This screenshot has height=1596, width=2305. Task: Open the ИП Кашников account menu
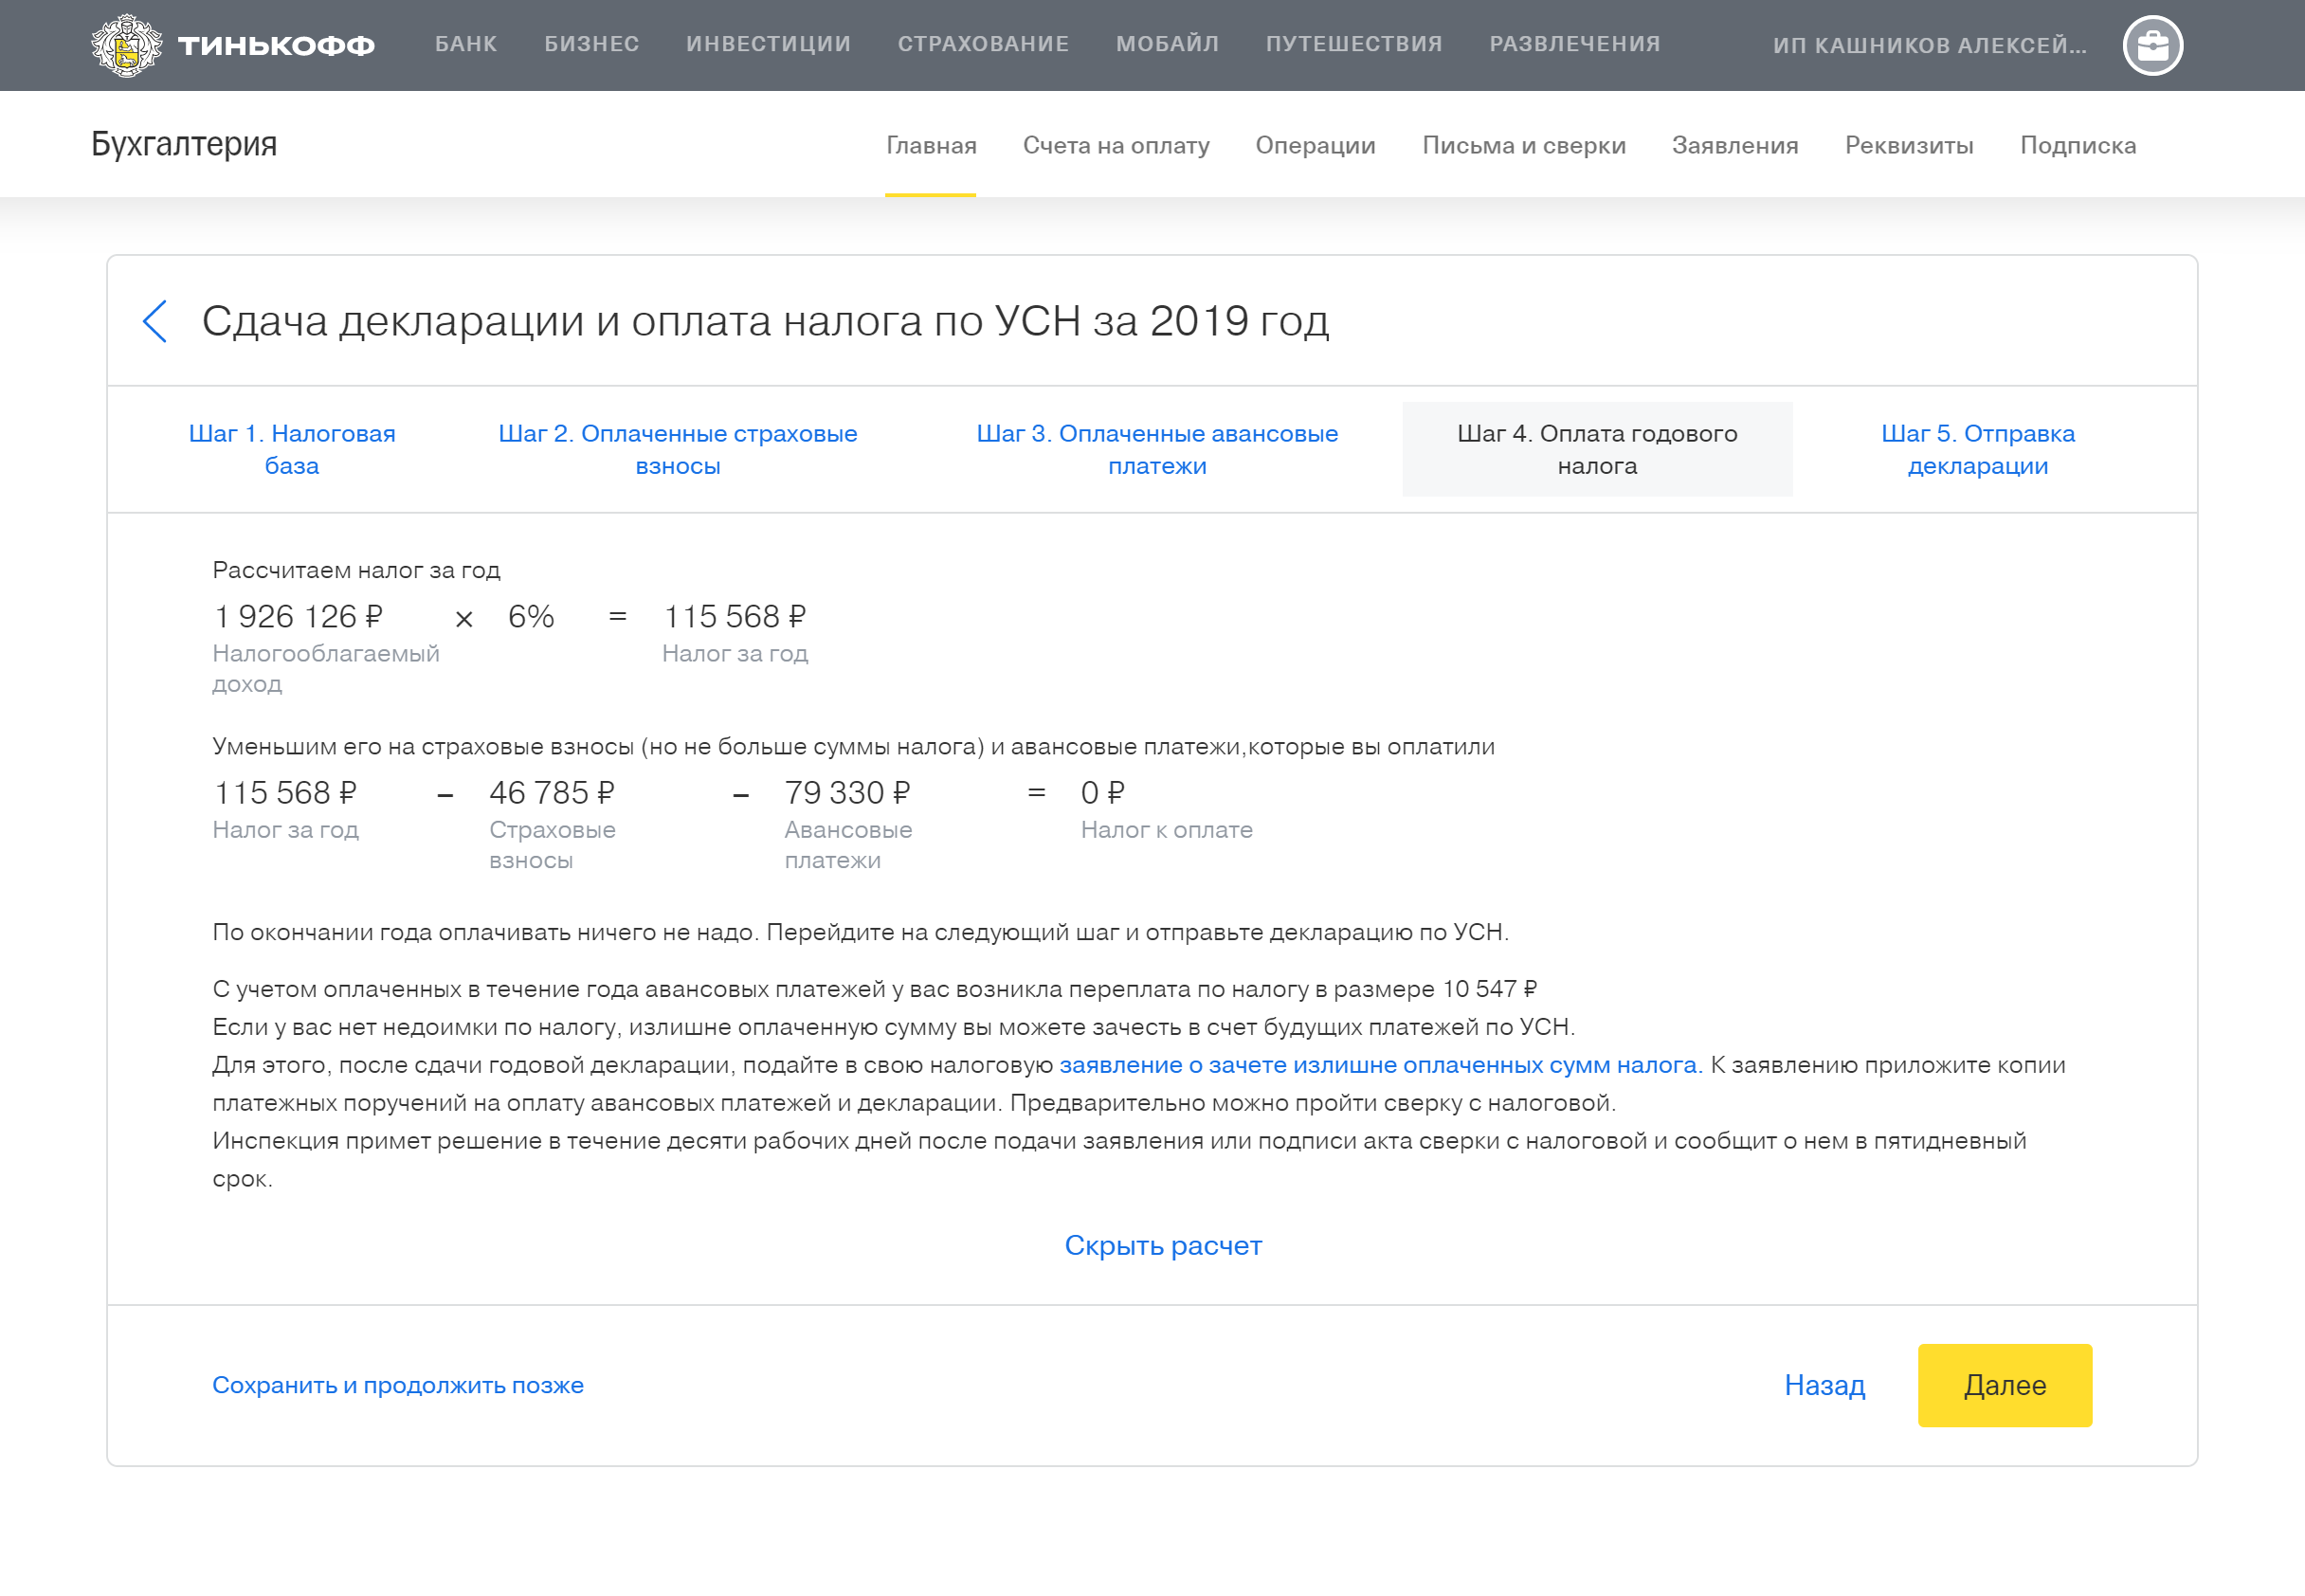point(1930,45)
